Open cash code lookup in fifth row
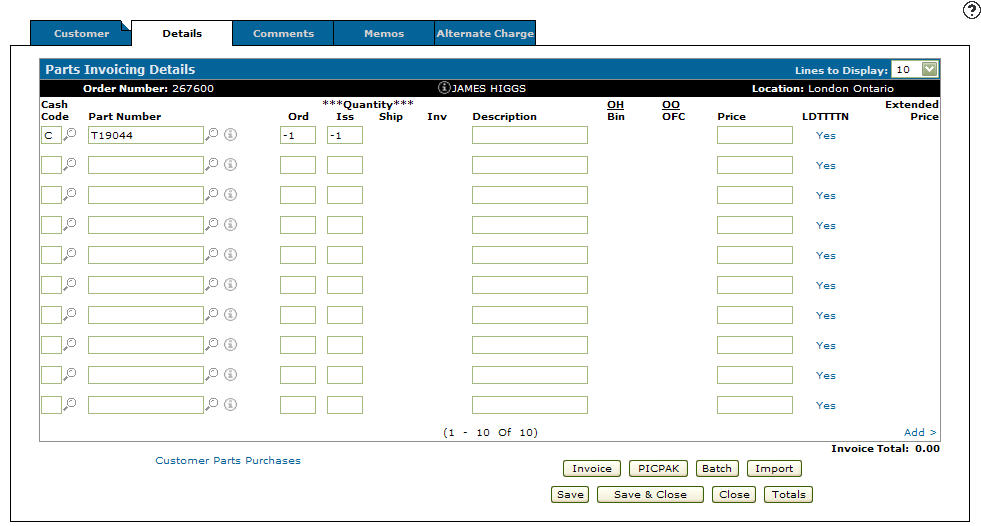This screenshot has height=526, width=981. [69, 254]
